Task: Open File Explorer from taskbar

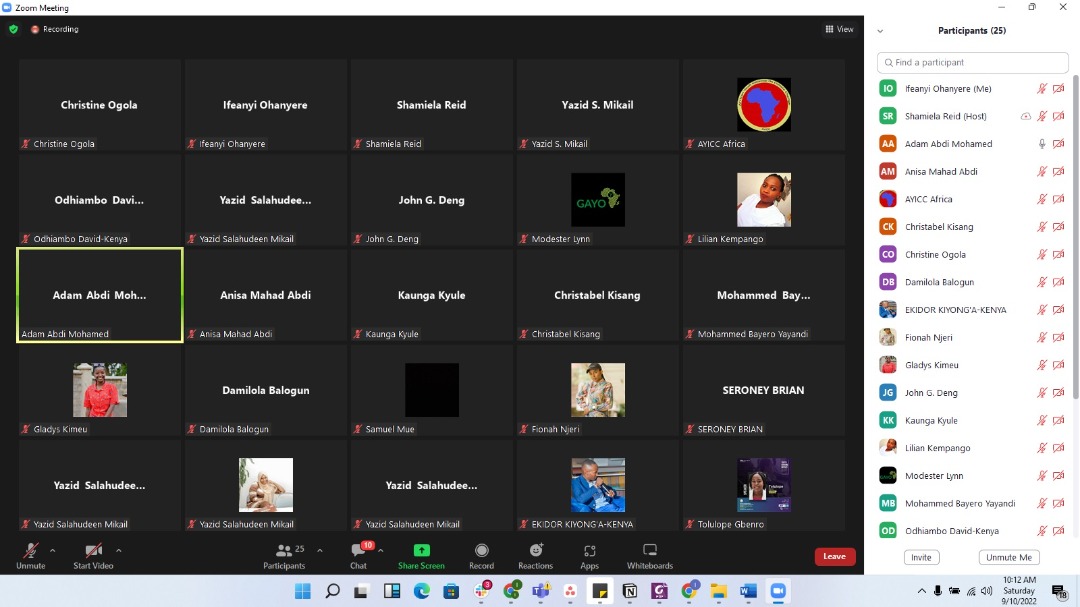Action: tap(718, 590)
